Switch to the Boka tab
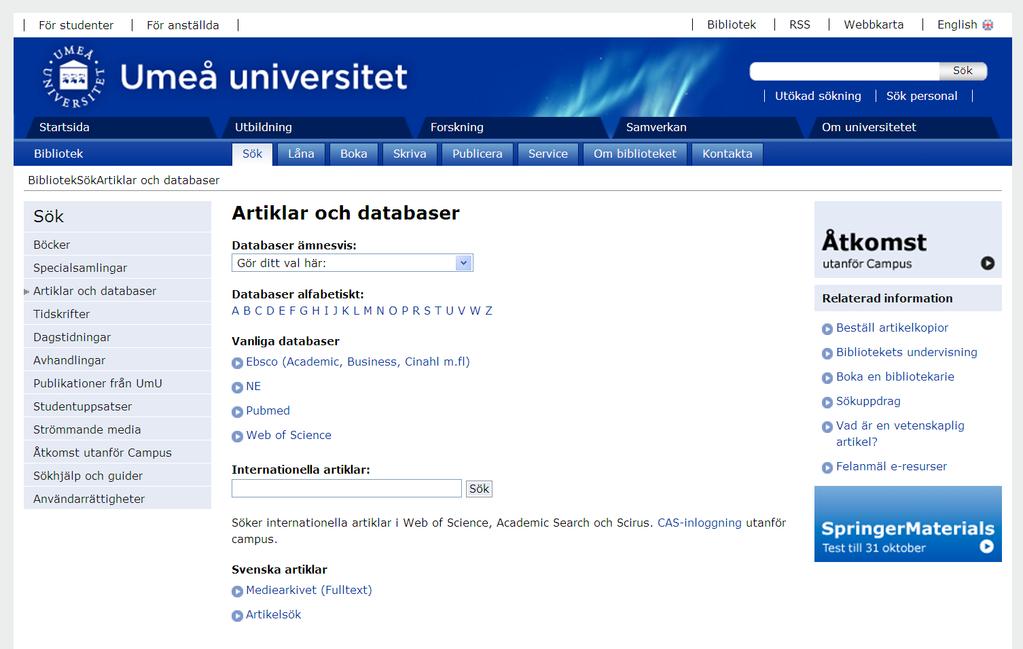Image resolution: width=1023 pixels, height=649 pixels. point(354,154)
